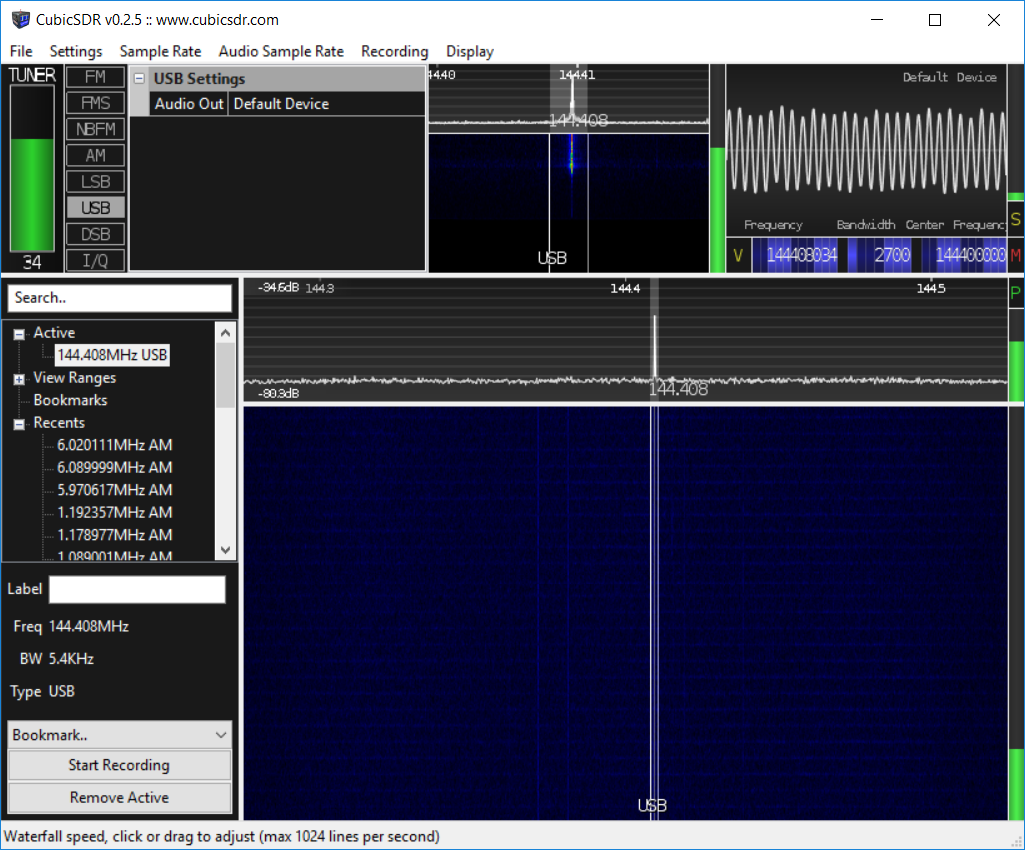Toggle the S solo mode button
Screen dimensions: 1025x850
point(1015,220)
